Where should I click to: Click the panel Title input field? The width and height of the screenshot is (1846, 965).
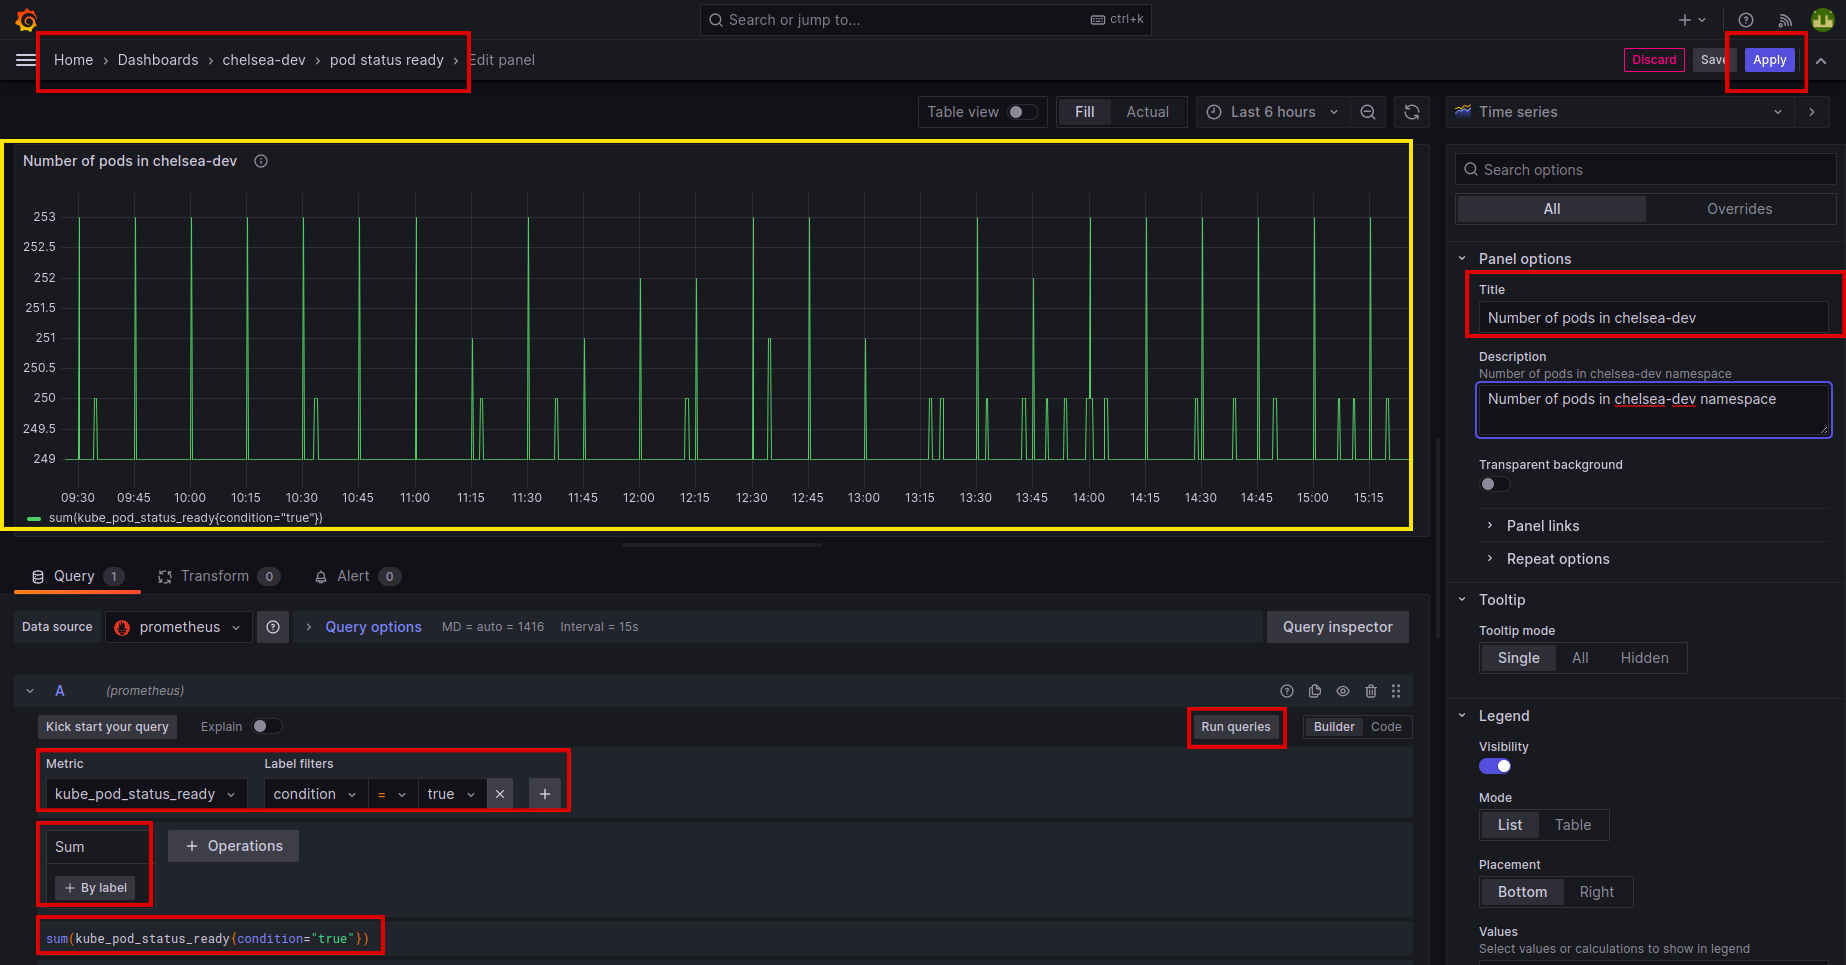pos(1652,318)
